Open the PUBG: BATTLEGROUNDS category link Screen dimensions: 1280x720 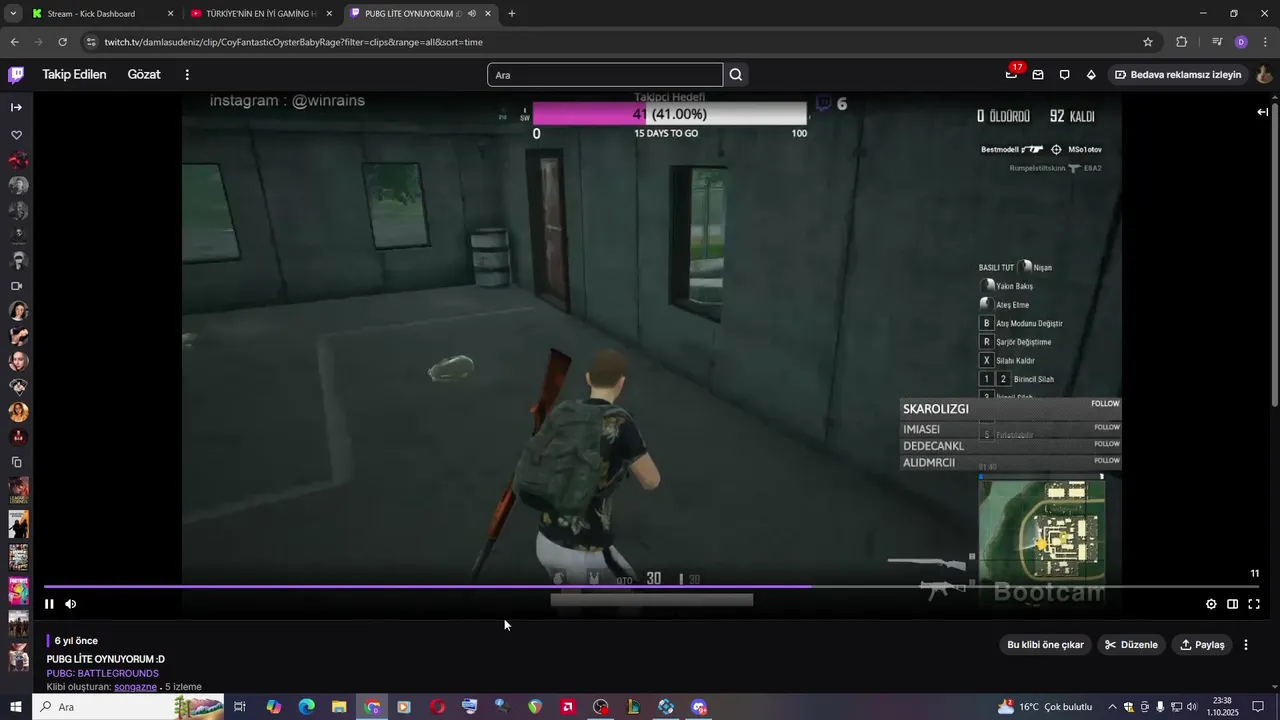coord(103,673)
